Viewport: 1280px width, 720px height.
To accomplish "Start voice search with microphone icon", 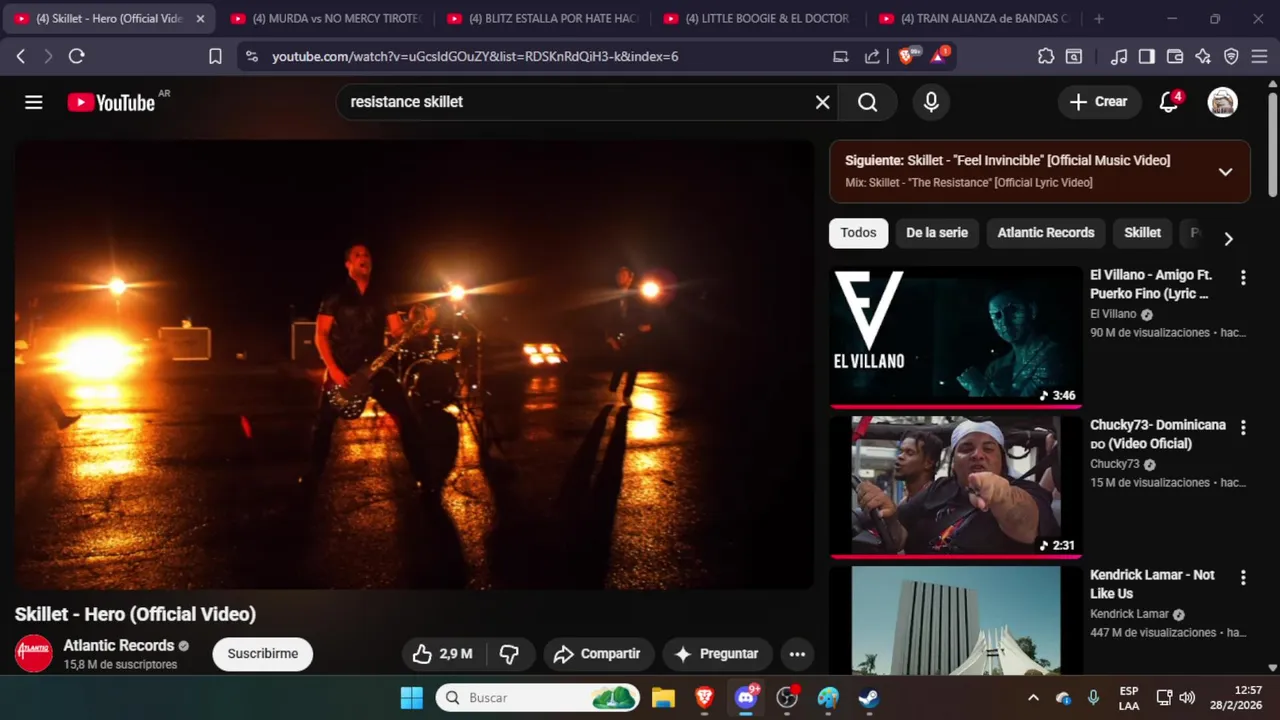I will point(931,102).
